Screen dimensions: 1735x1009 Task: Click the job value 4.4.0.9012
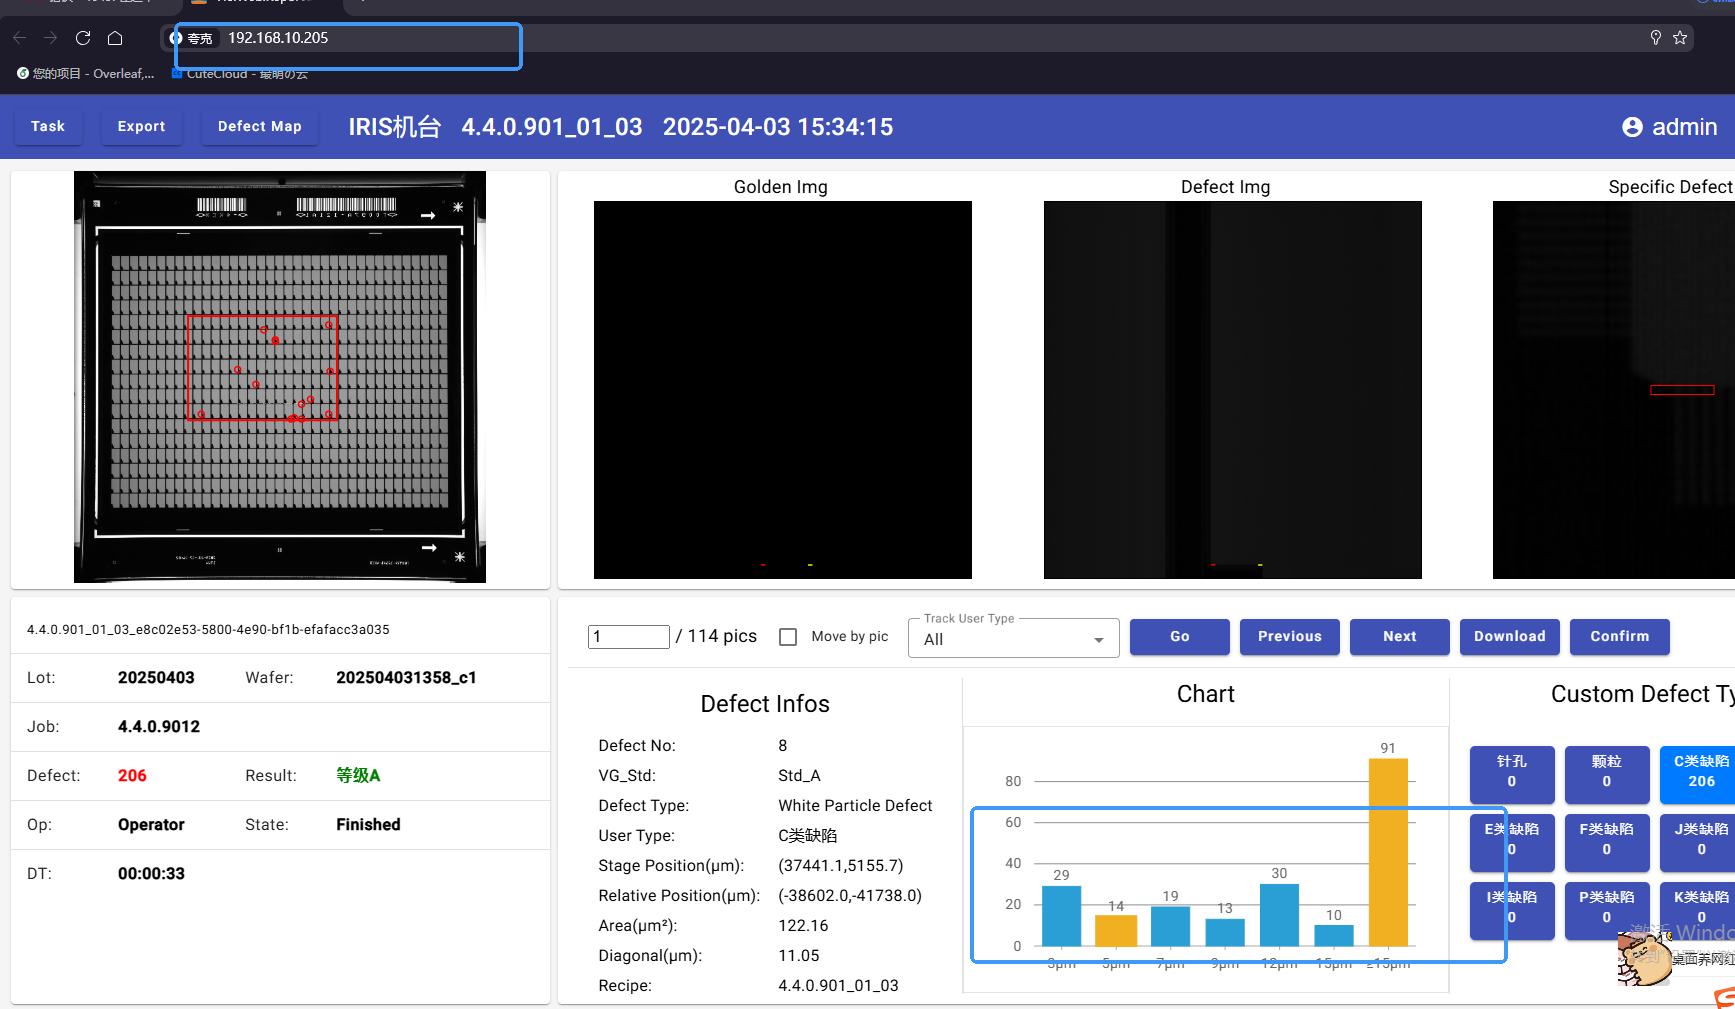(159, 727)
